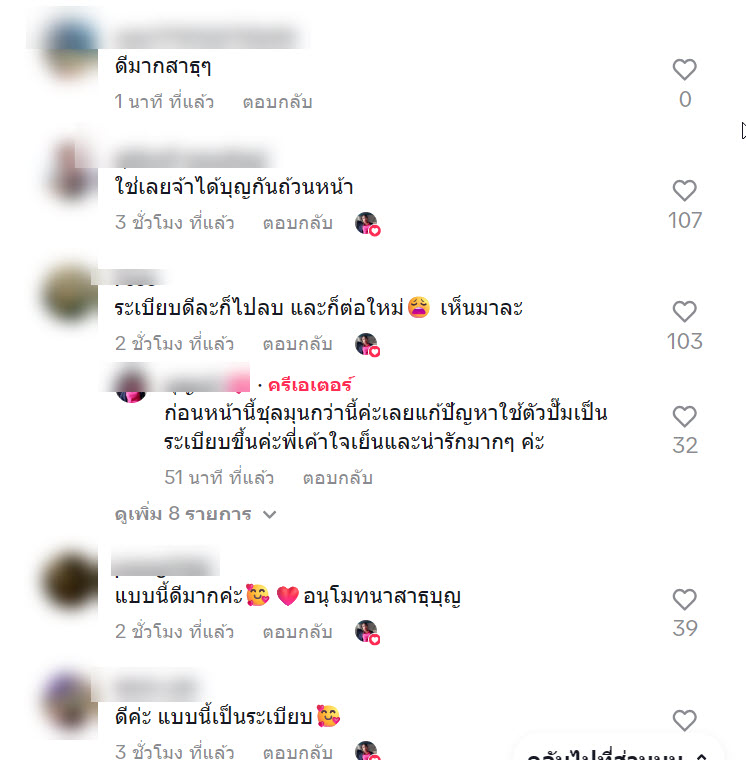Open avatar of the "แบบนี้ดีมากค่ะ" commenter

point(71,580)
